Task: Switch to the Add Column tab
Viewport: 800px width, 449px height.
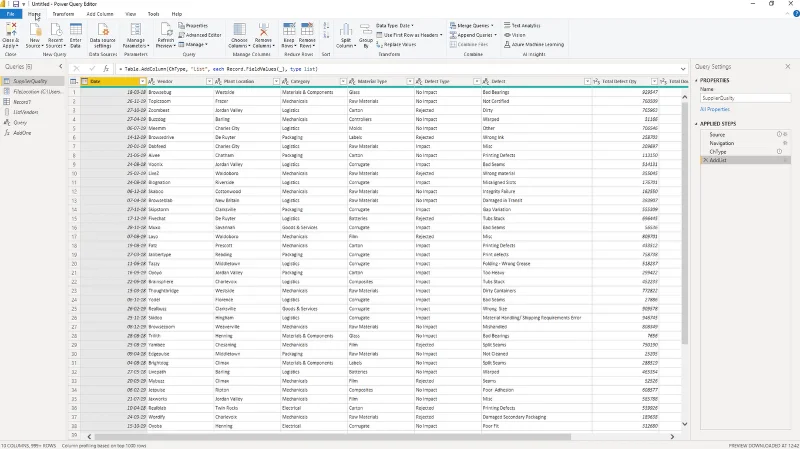Action: 100,14
